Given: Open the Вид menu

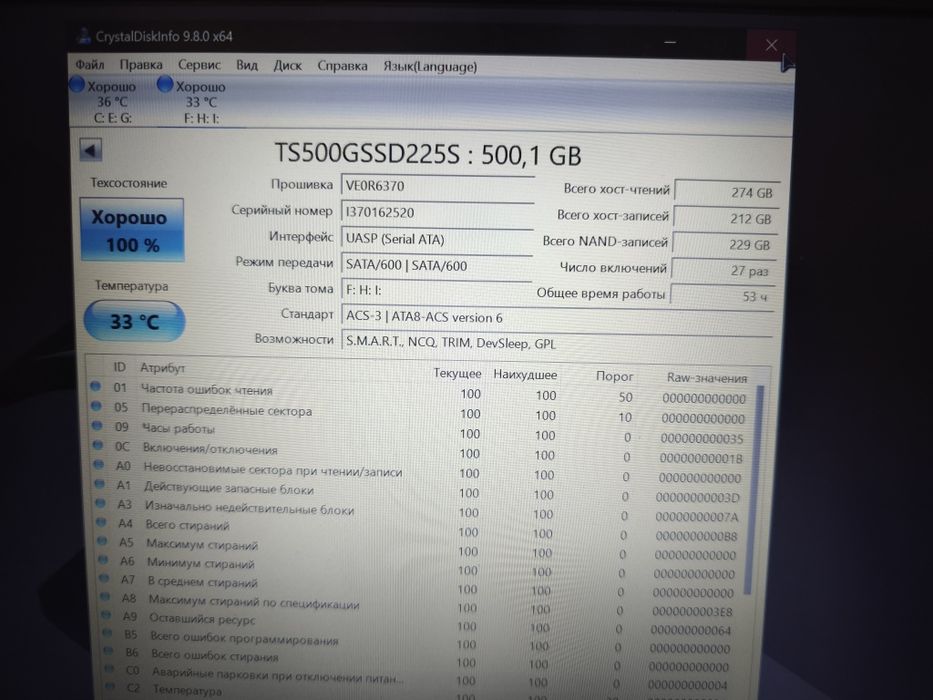Looking at the screenshot, I should pyautogui.click(x=247, y=65).
